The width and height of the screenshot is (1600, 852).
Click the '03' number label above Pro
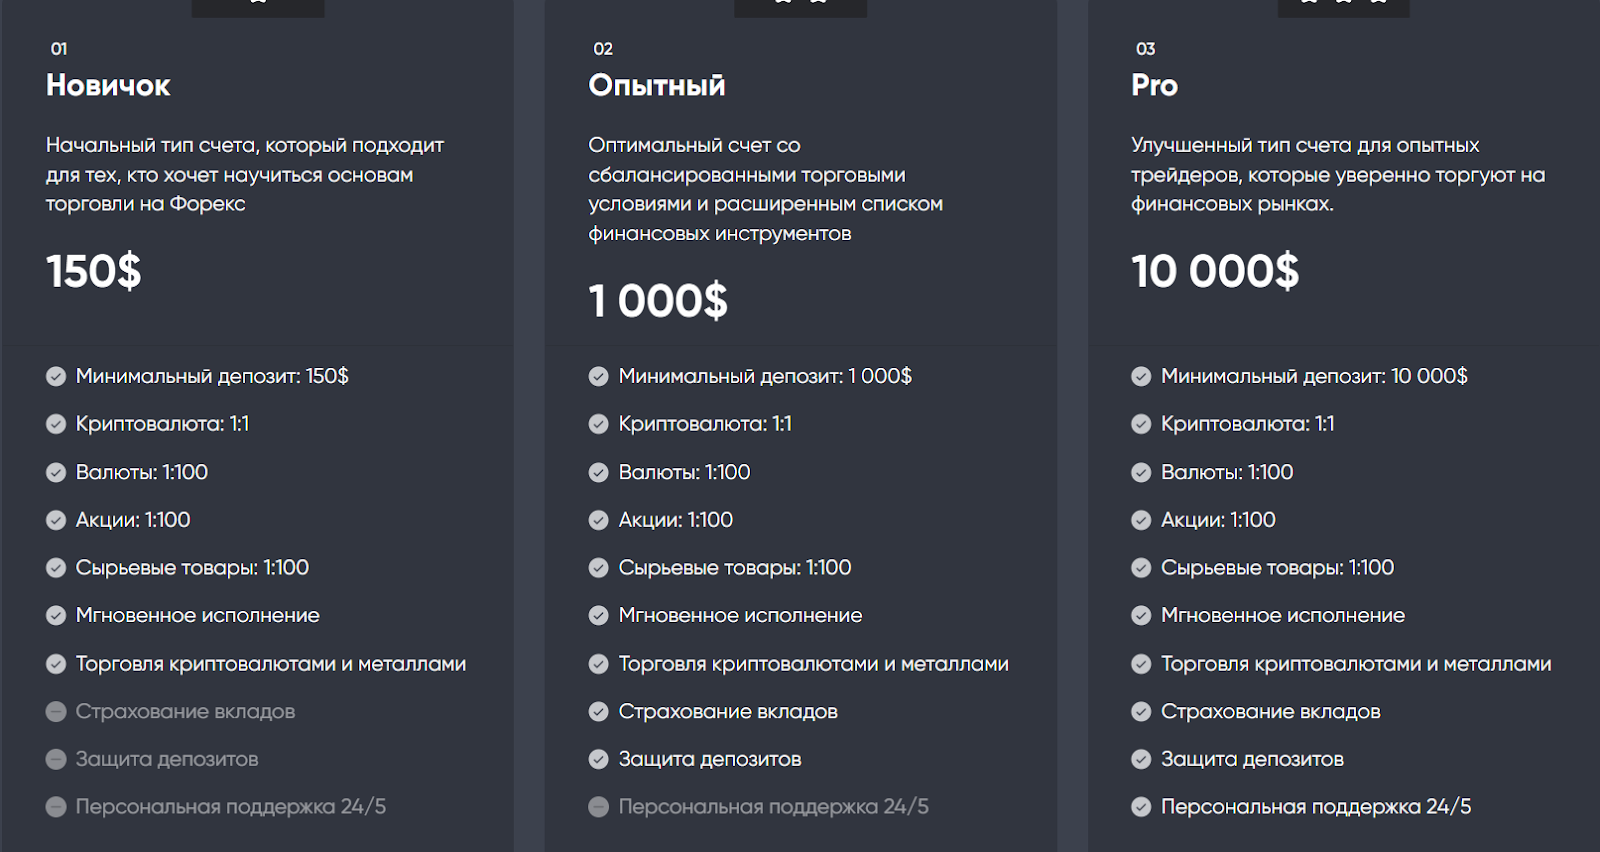tap(1145, 49)
